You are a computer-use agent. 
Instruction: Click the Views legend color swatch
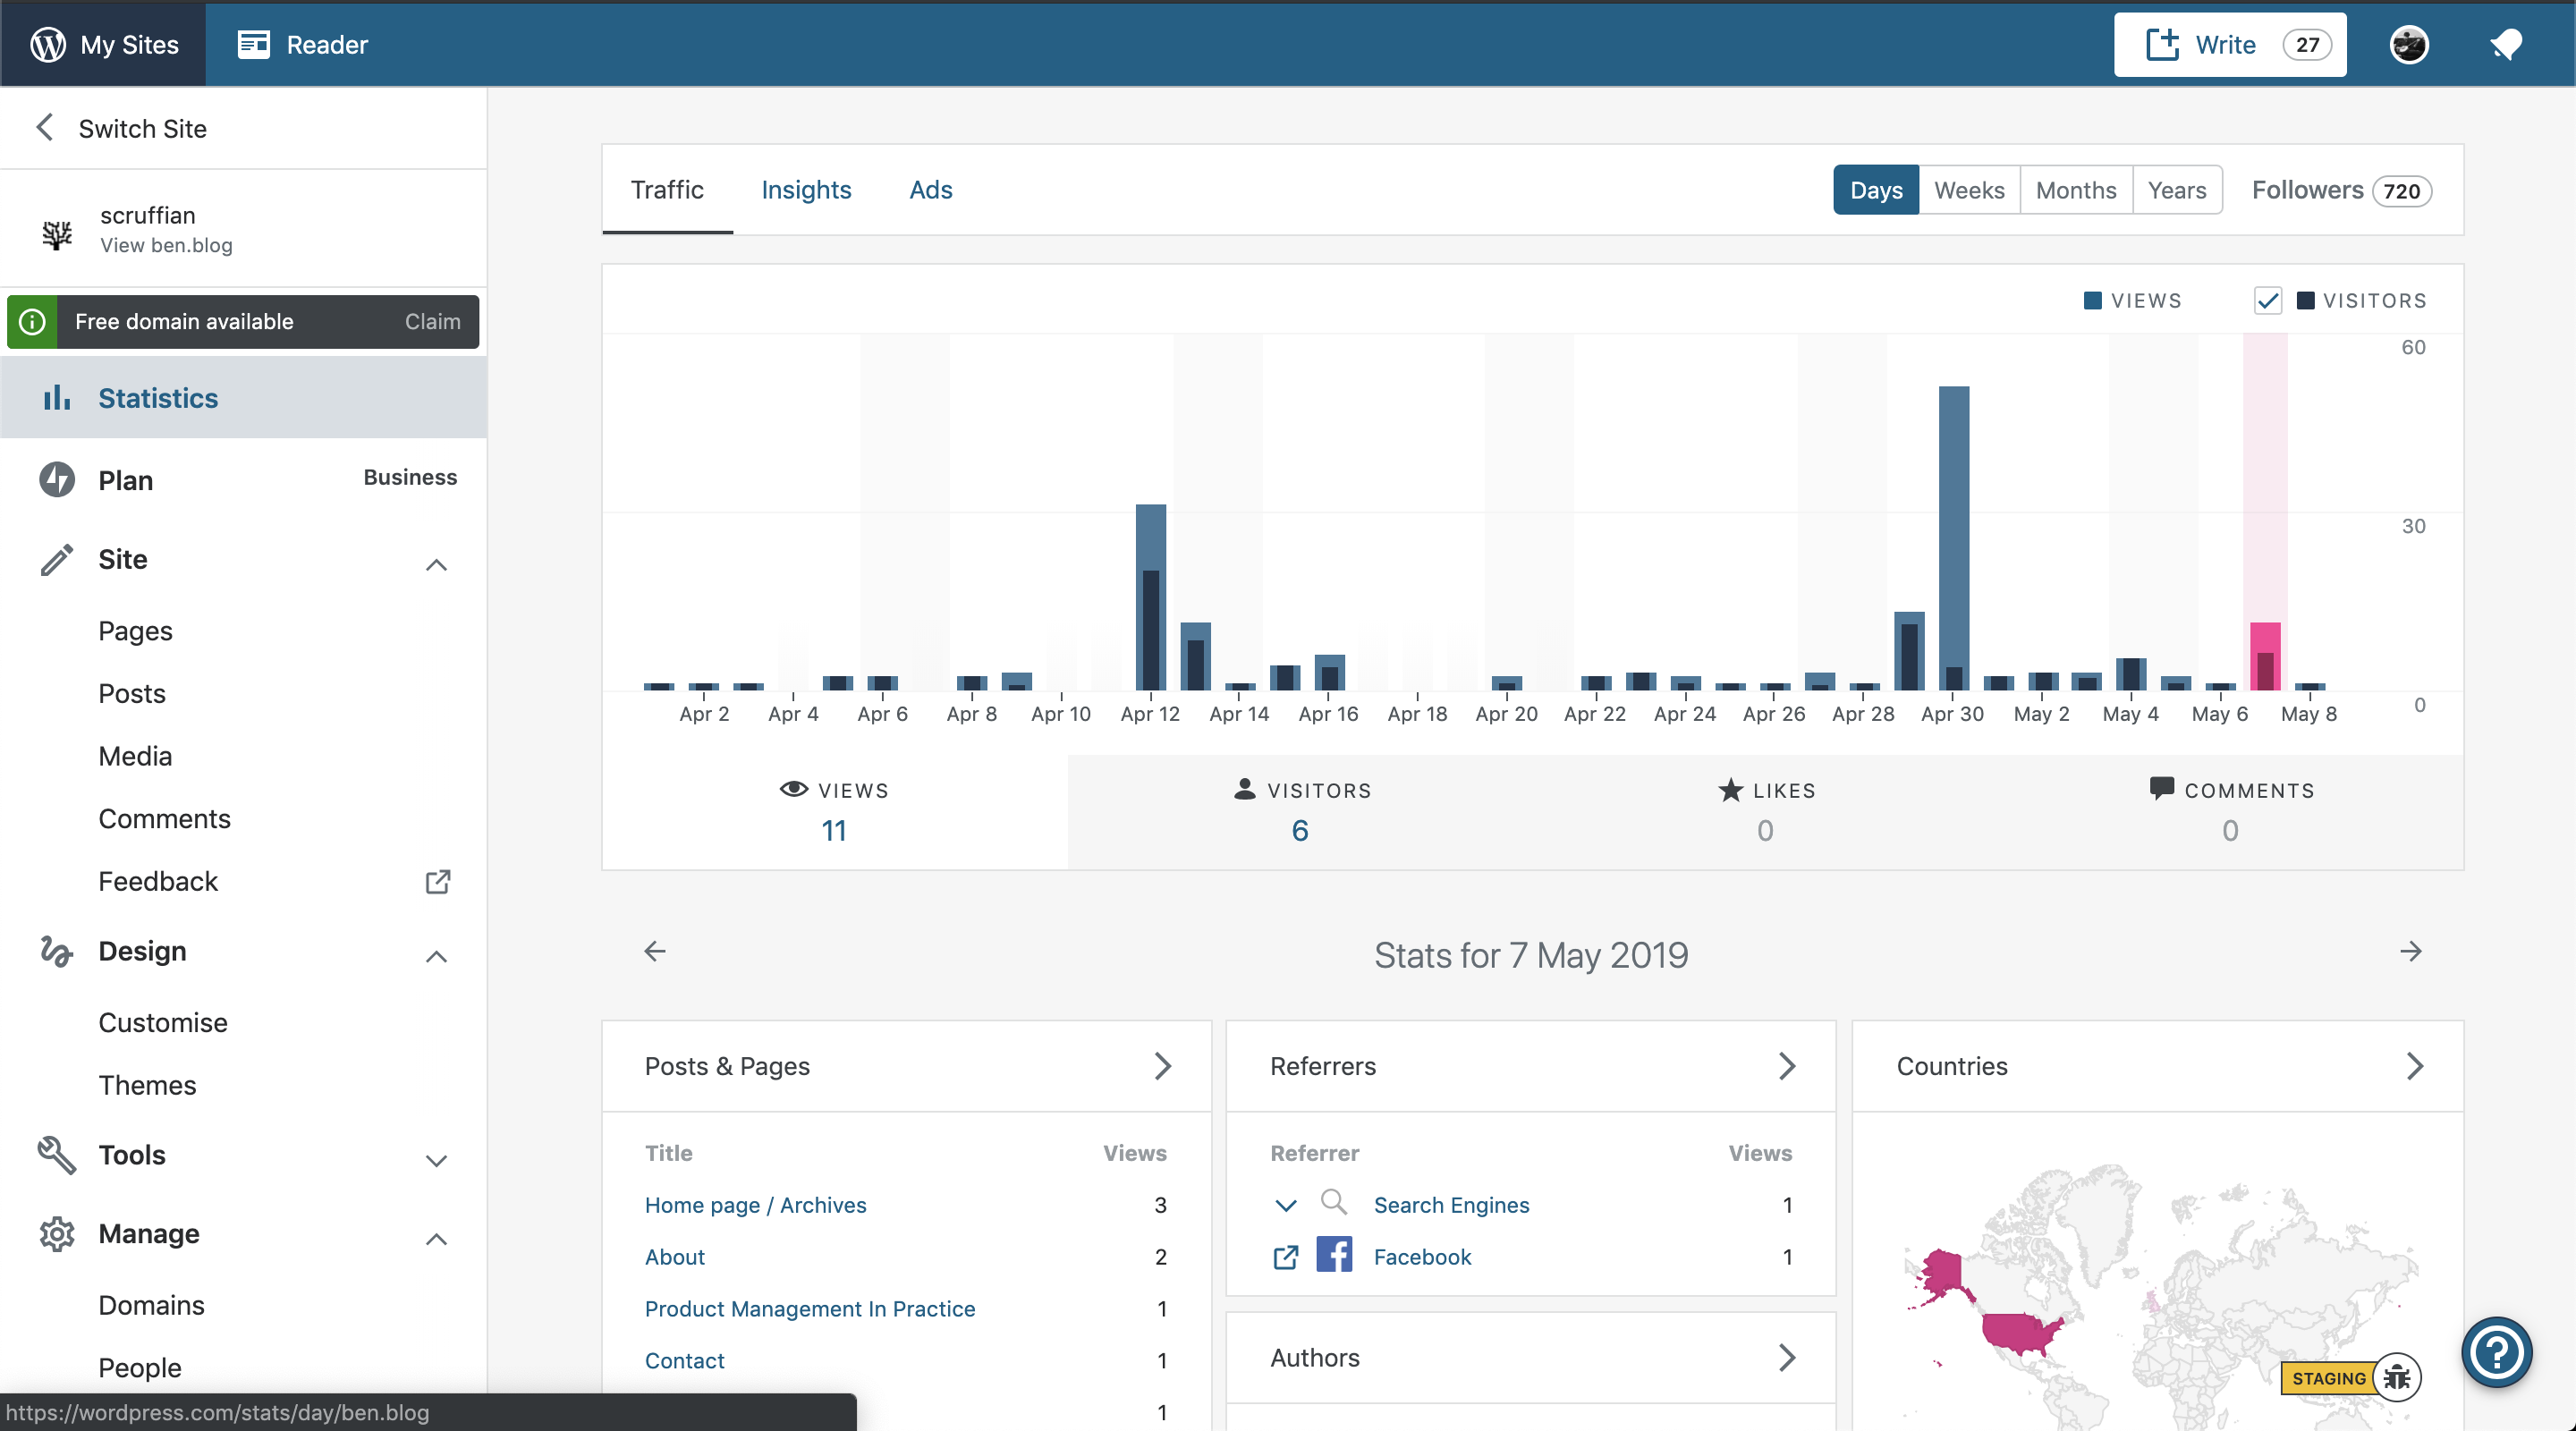[2092, 300]
